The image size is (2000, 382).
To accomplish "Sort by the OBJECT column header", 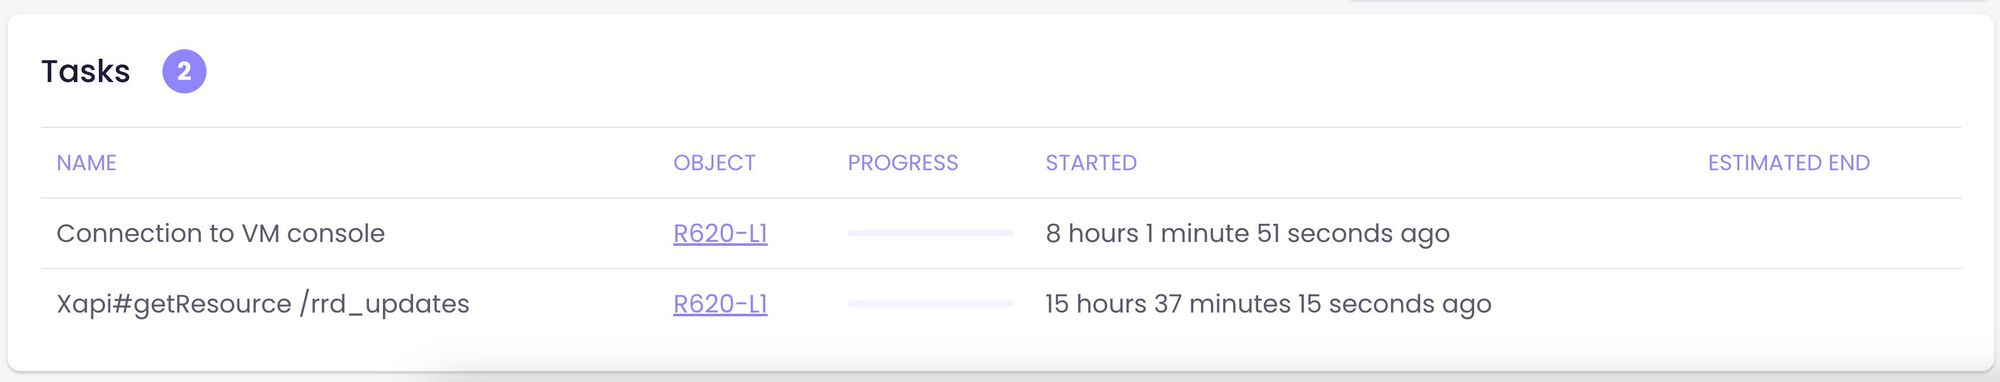I will click(714, 163).
